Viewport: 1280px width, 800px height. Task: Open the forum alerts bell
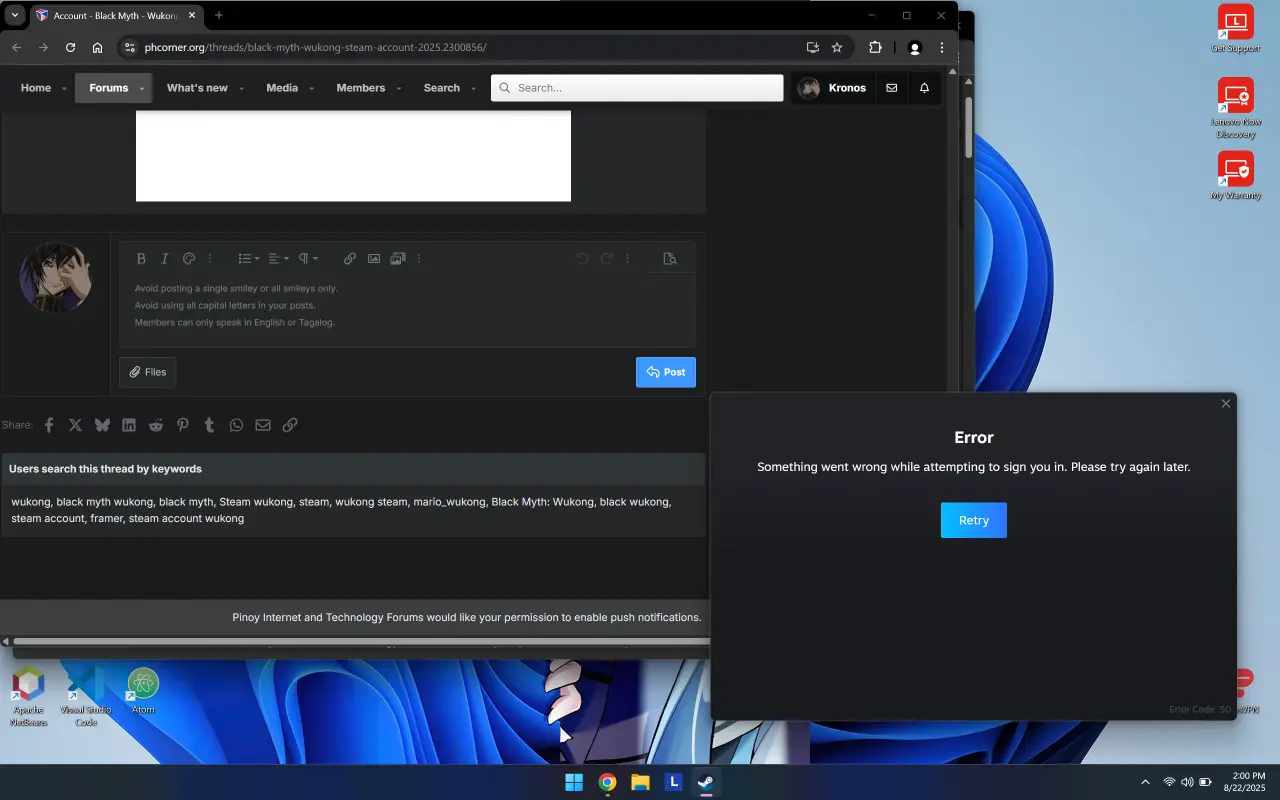[924, 88]
